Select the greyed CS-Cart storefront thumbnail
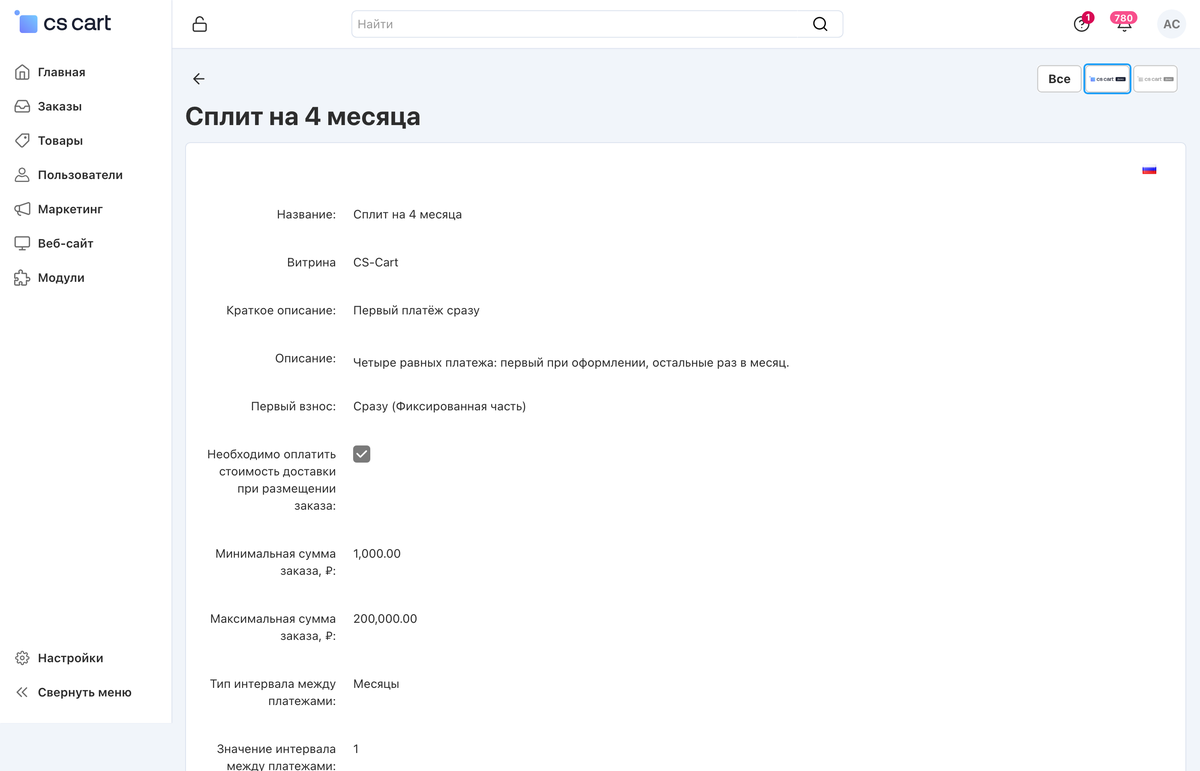This screenshot has height=771, width=1200. 1155,79
